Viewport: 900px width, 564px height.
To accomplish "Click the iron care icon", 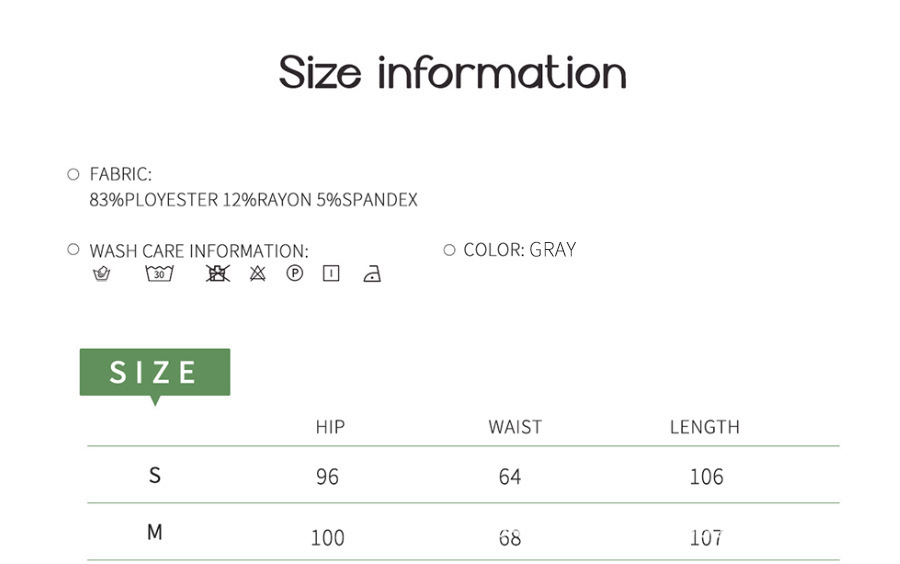I will point(372,273).
